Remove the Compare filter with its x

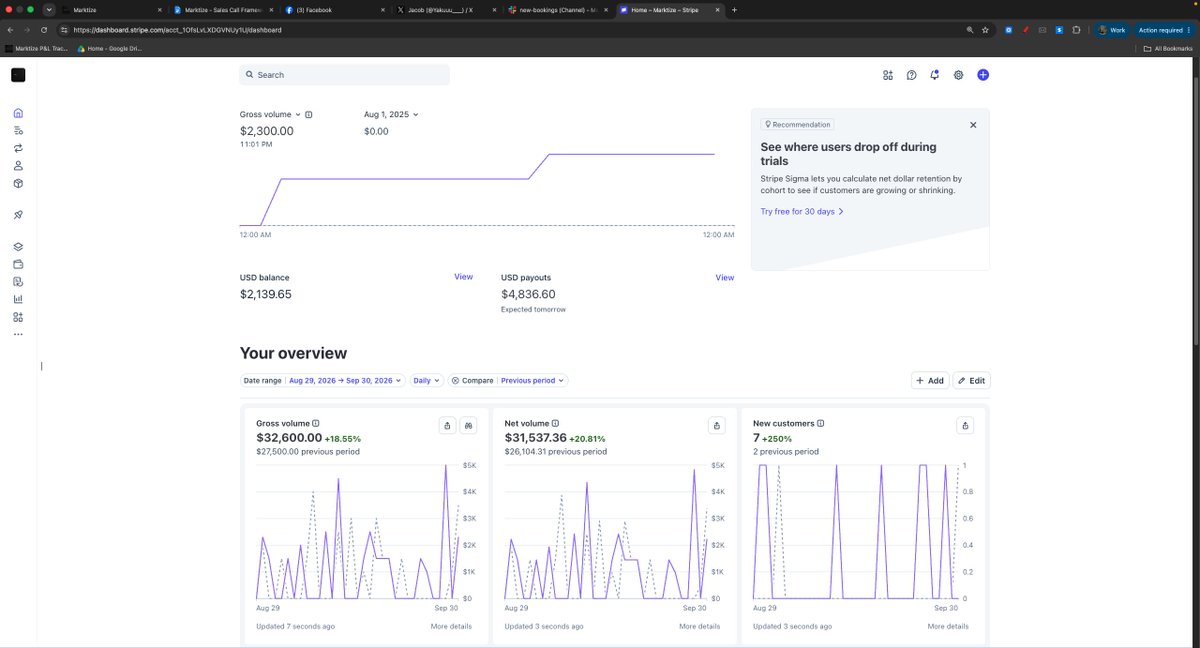pyautogui.click(x=455, y=381)
